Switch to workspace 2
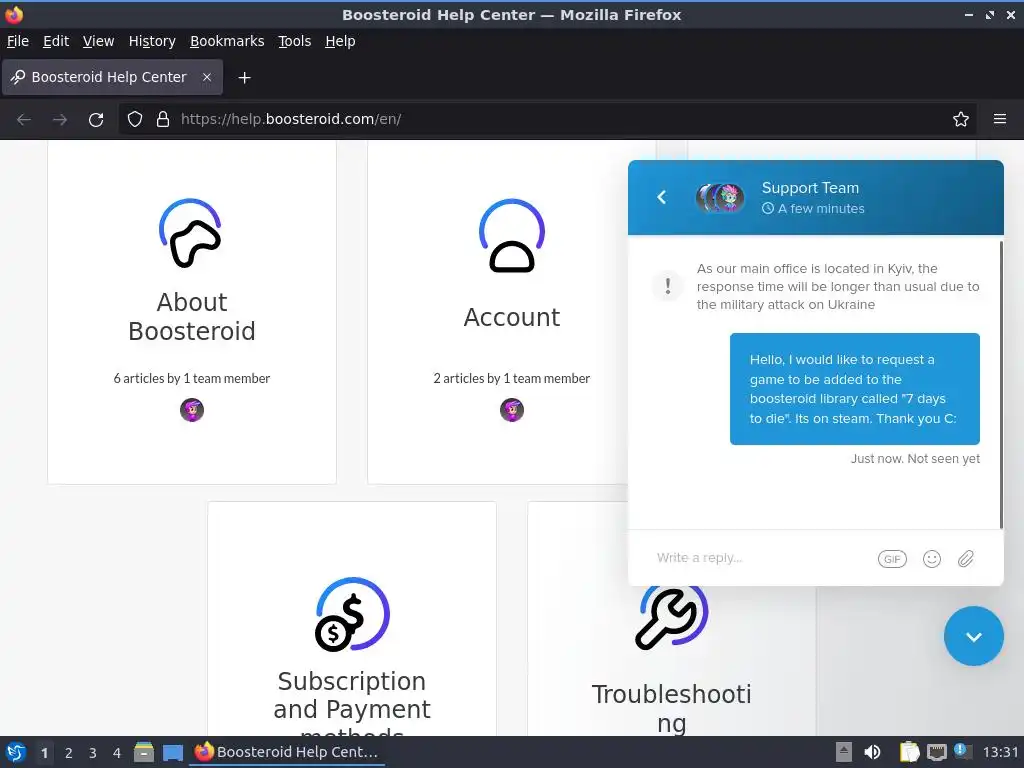Image resolution: width=1024 pixels, height=768 pixels. click(69, 753)
